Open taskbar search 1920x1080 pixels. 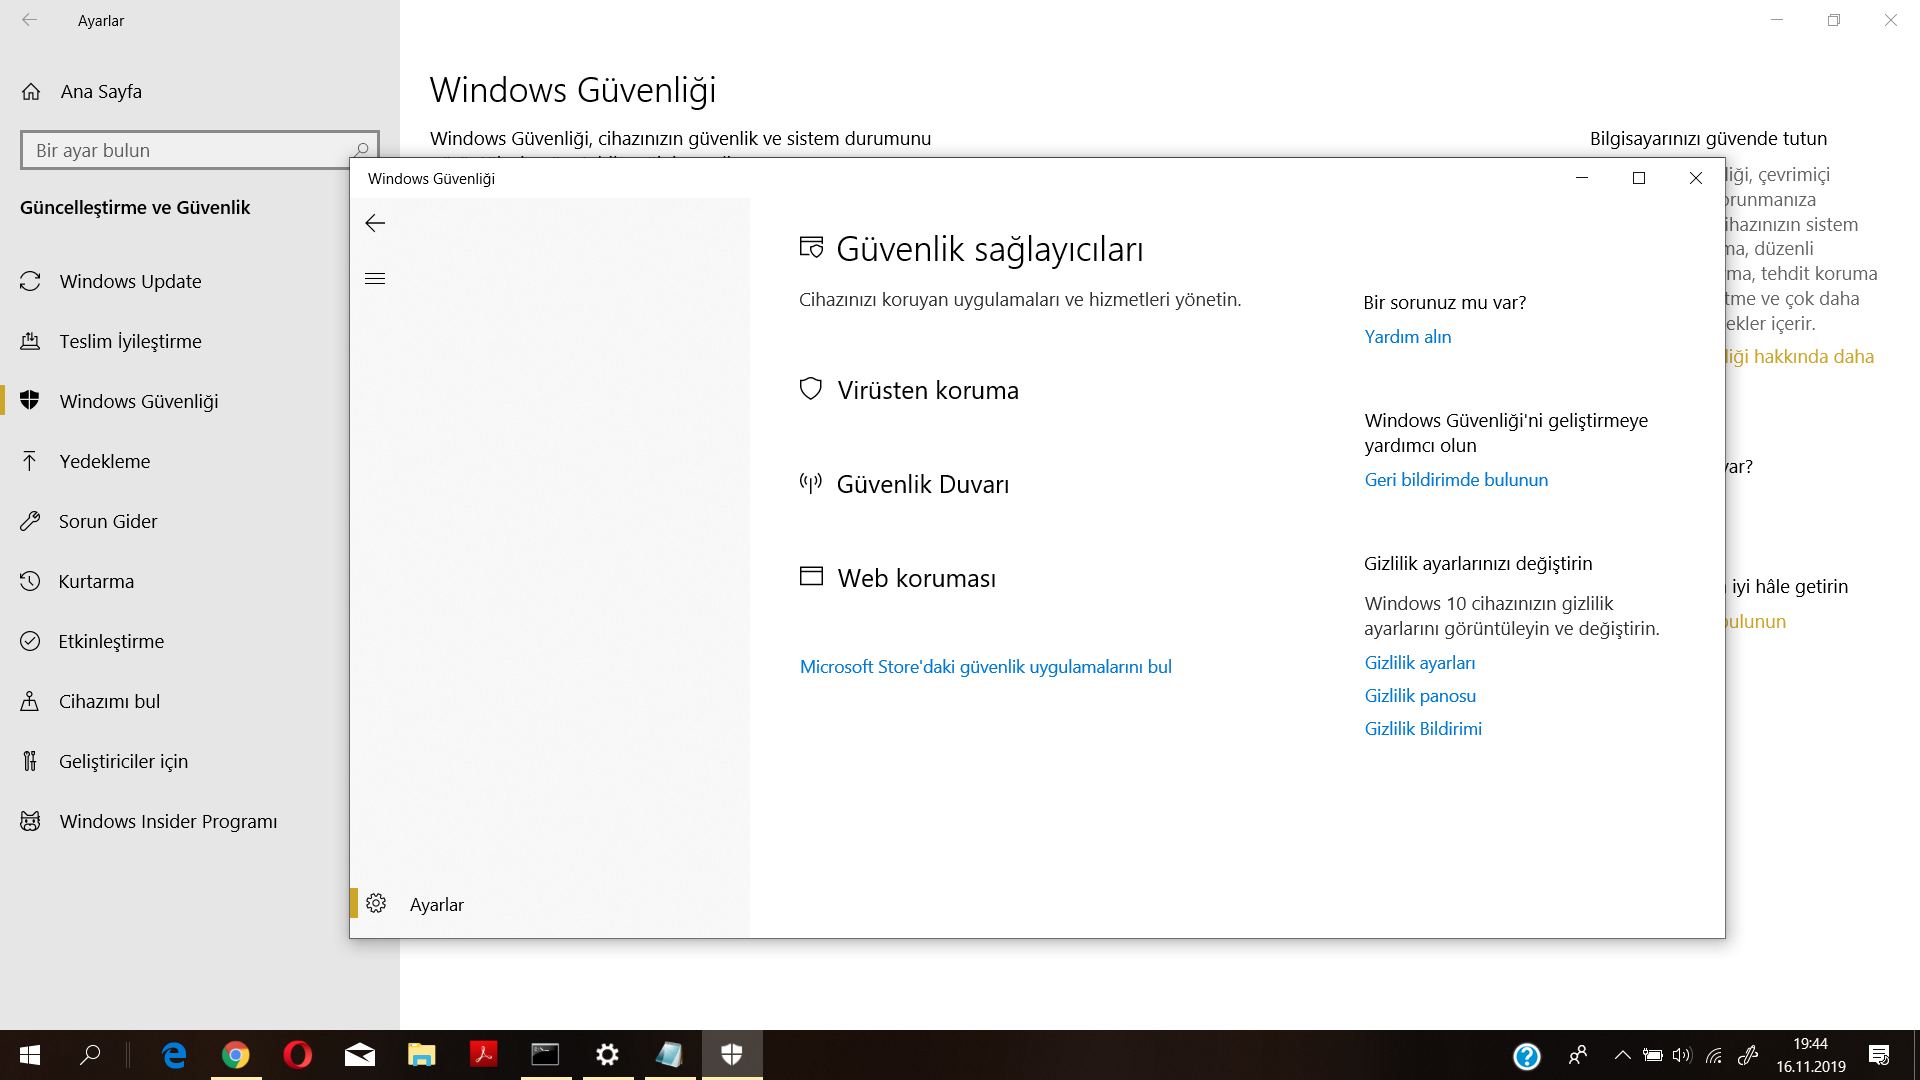tap(90, 1055)
